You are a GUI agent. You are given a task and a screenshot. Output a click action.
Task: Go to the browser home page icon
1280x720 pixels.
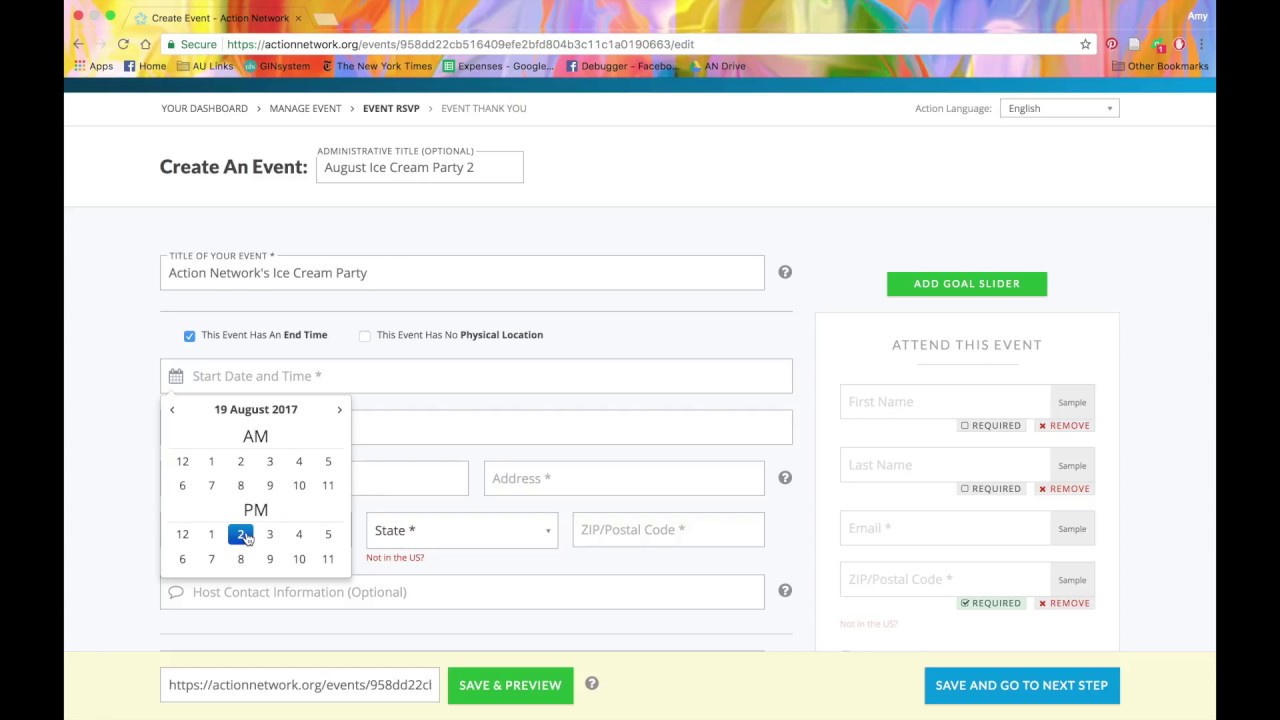click(145, 44)
